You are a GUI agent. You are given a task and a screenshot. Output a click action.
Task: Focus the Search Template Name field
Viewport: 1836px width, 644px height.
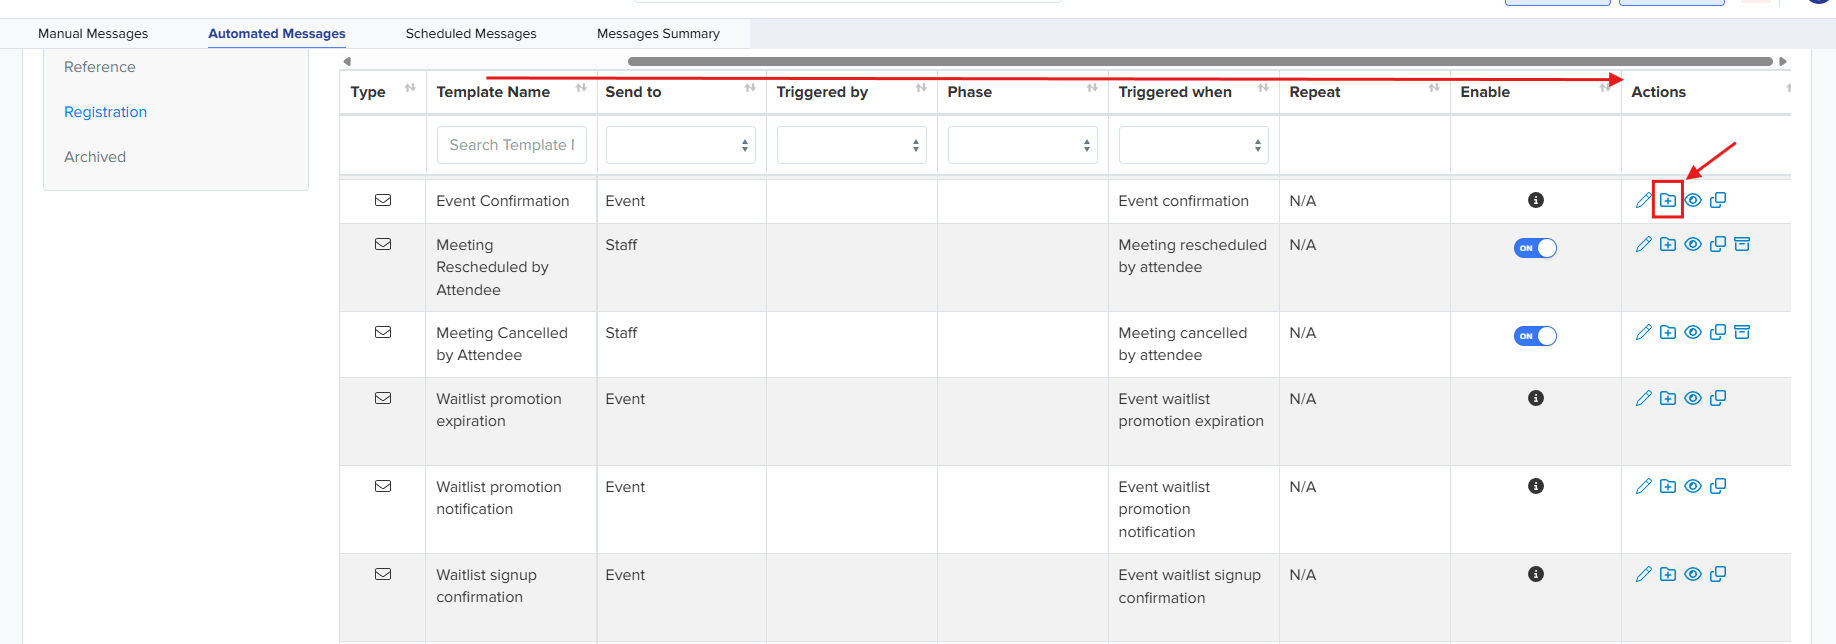point(512,145)
